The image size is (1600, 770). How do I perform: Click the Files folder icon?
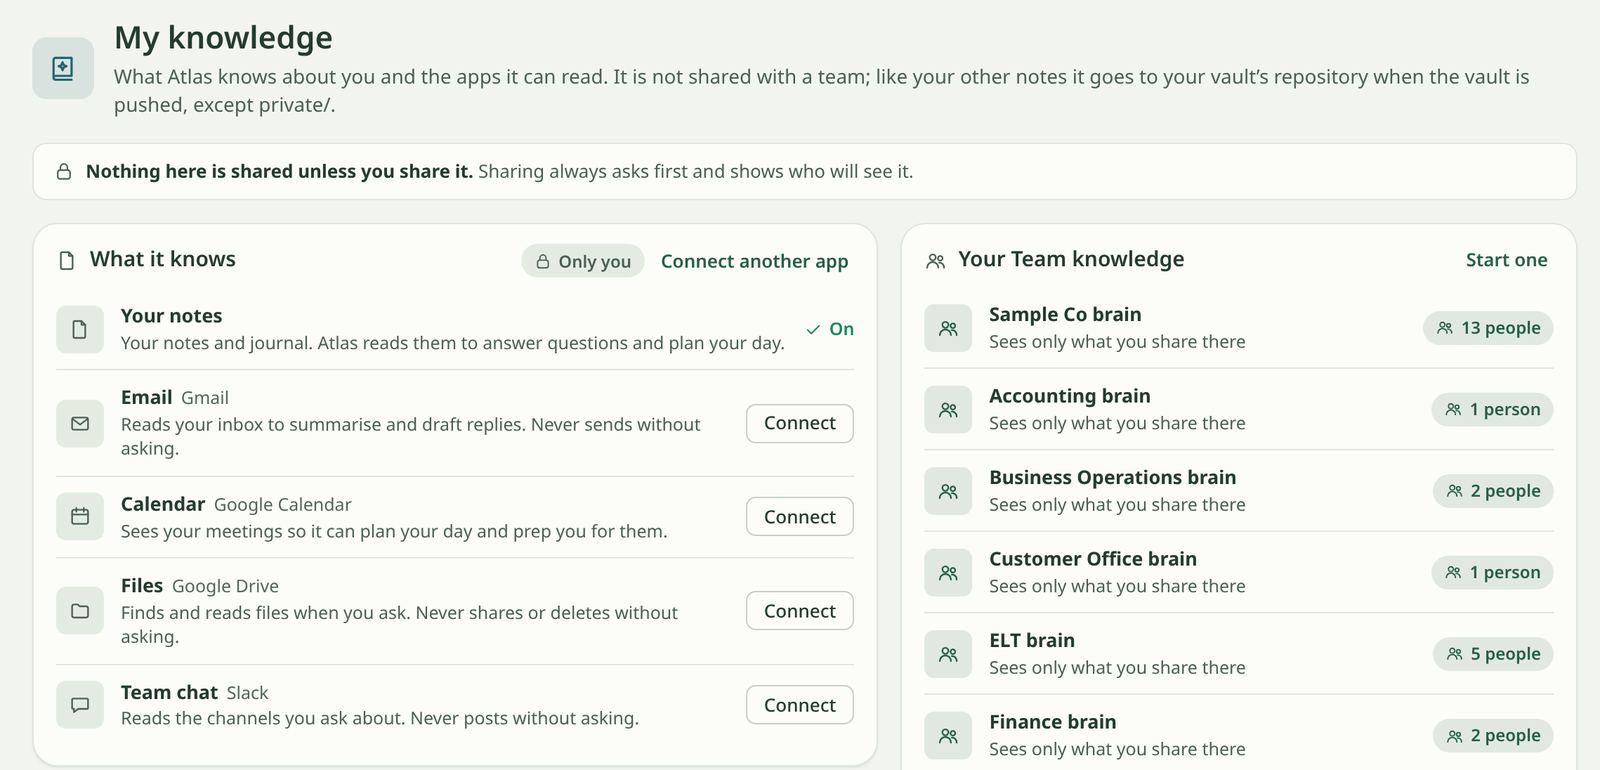[80, 611]
